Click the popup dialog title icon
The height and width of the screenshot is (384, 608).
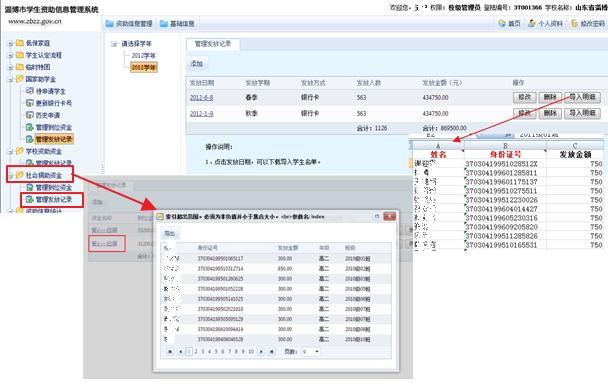pyautogui.click(x=160, y=216)
